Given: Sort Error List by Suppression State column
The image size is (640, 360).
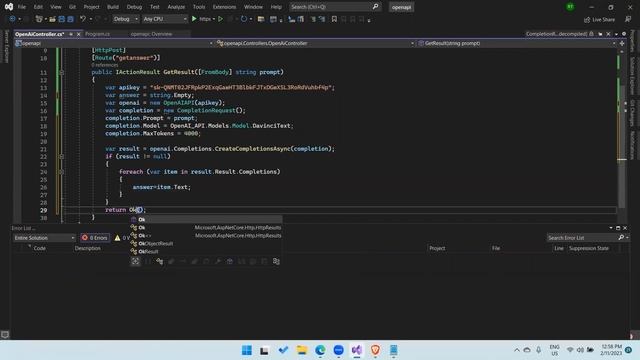Looking at the screenshot, I should 589,248.
